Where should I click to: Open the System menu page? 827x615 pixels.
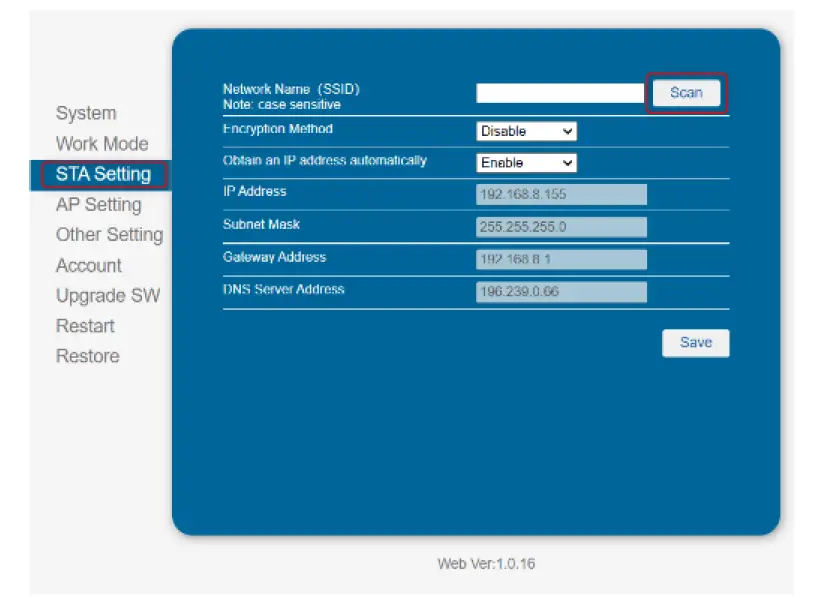[x=86, y=113]
